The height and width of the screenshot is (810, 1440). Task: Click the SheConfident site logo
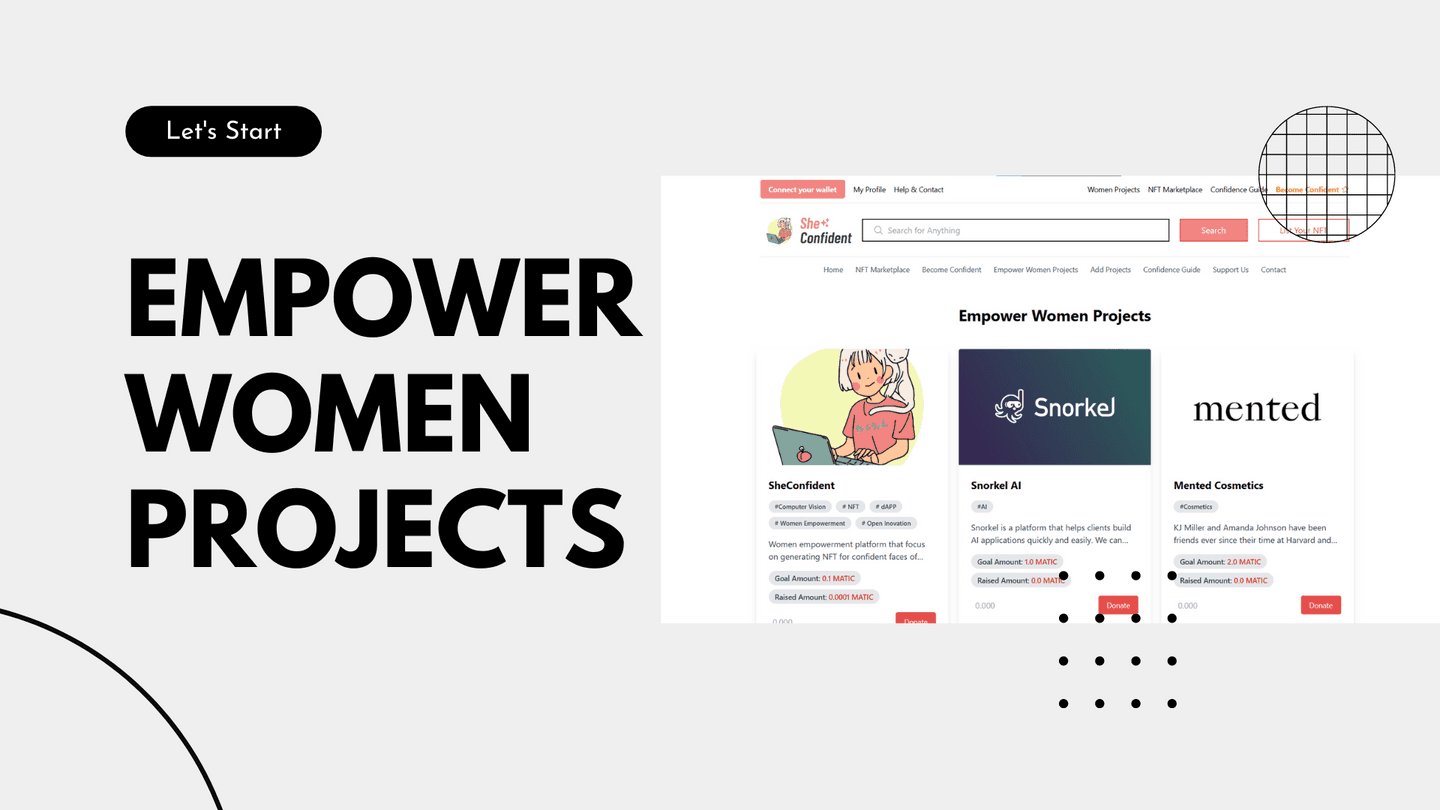click(x=809, y=231)
